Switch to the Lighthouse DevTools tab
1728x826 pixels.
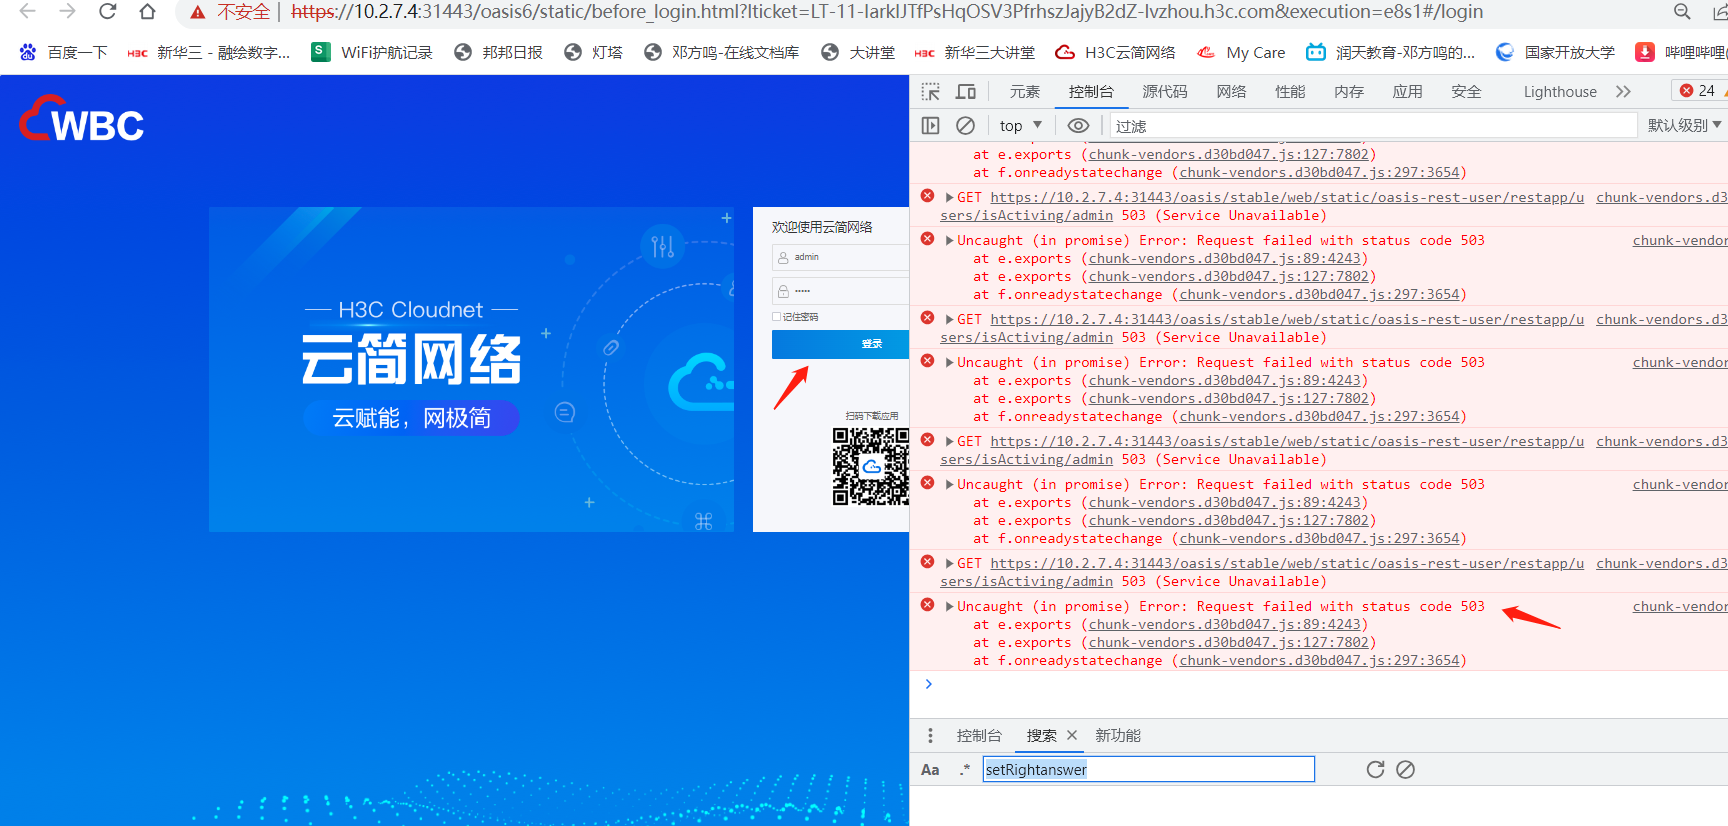(x=1560, y=92)
